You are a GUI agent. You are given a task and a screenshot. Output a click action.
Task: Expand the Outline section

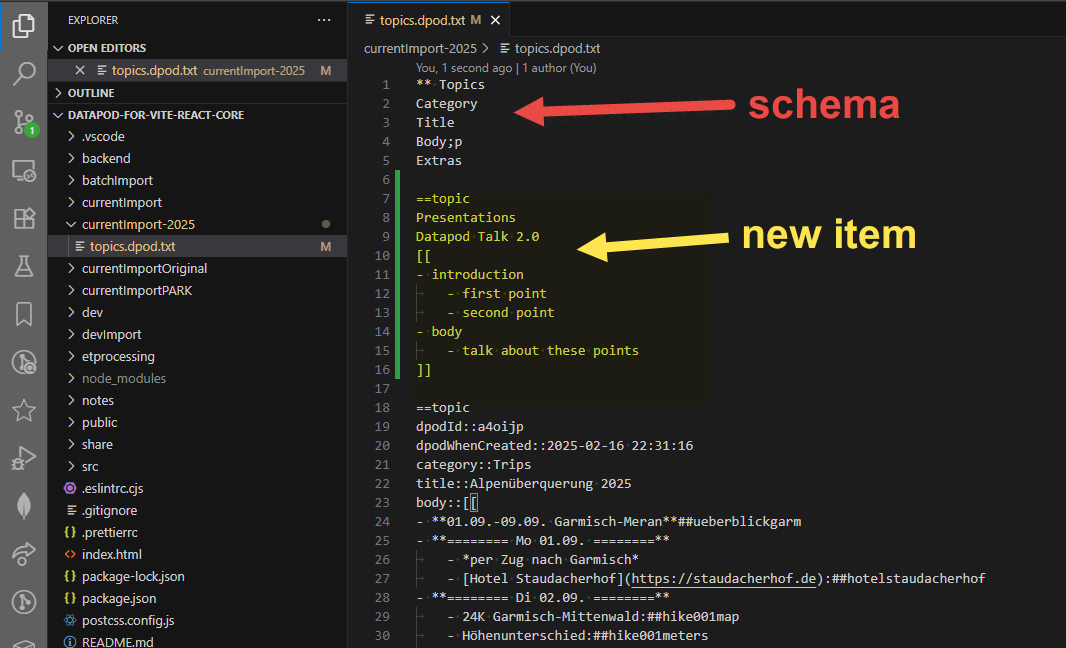tap(91, 92)
